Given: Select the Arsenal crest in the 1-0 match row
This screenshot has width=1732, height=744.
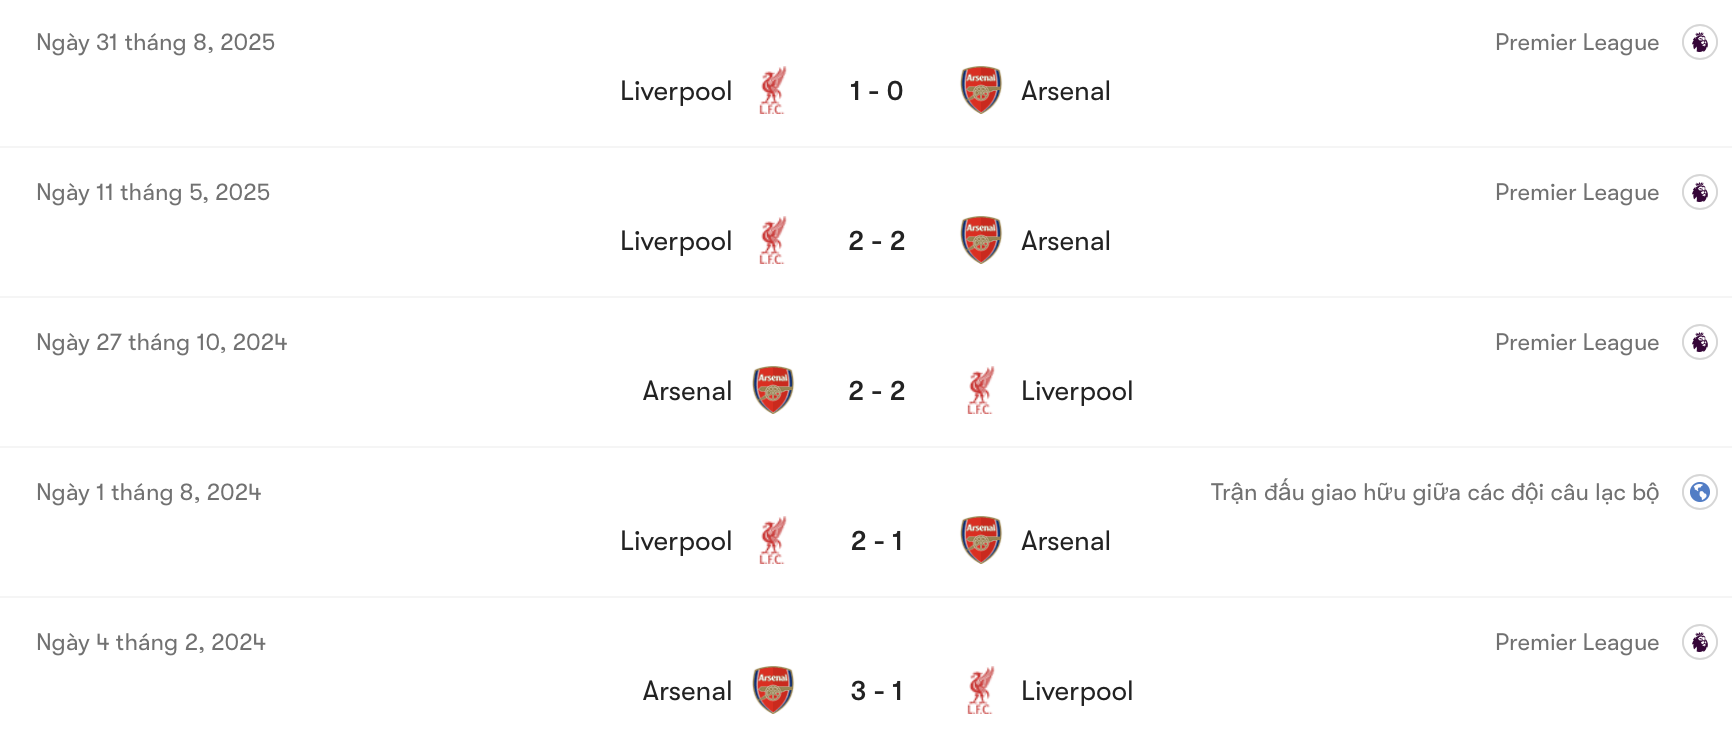Looking at the screenshot, I should point(981,90).
